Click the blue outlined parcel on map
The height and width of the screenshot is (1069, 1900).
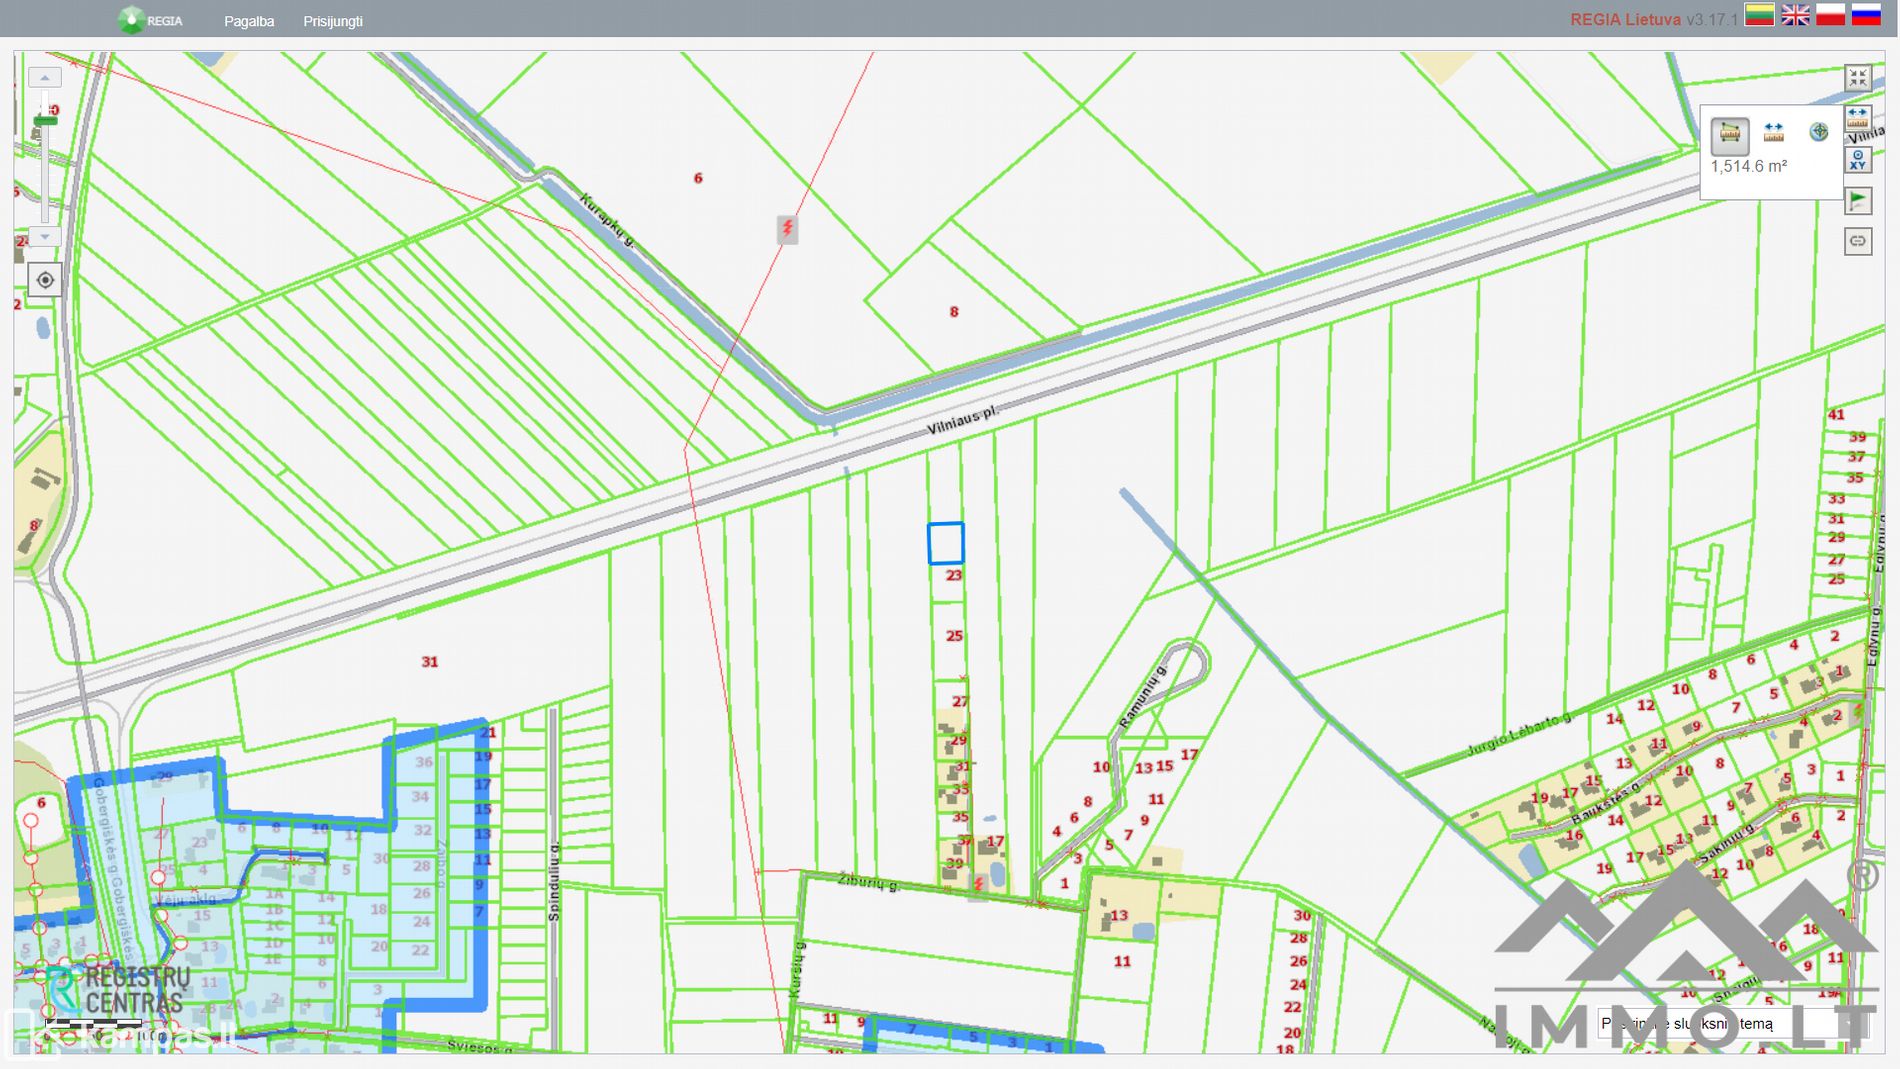click(x=945, y=543)
